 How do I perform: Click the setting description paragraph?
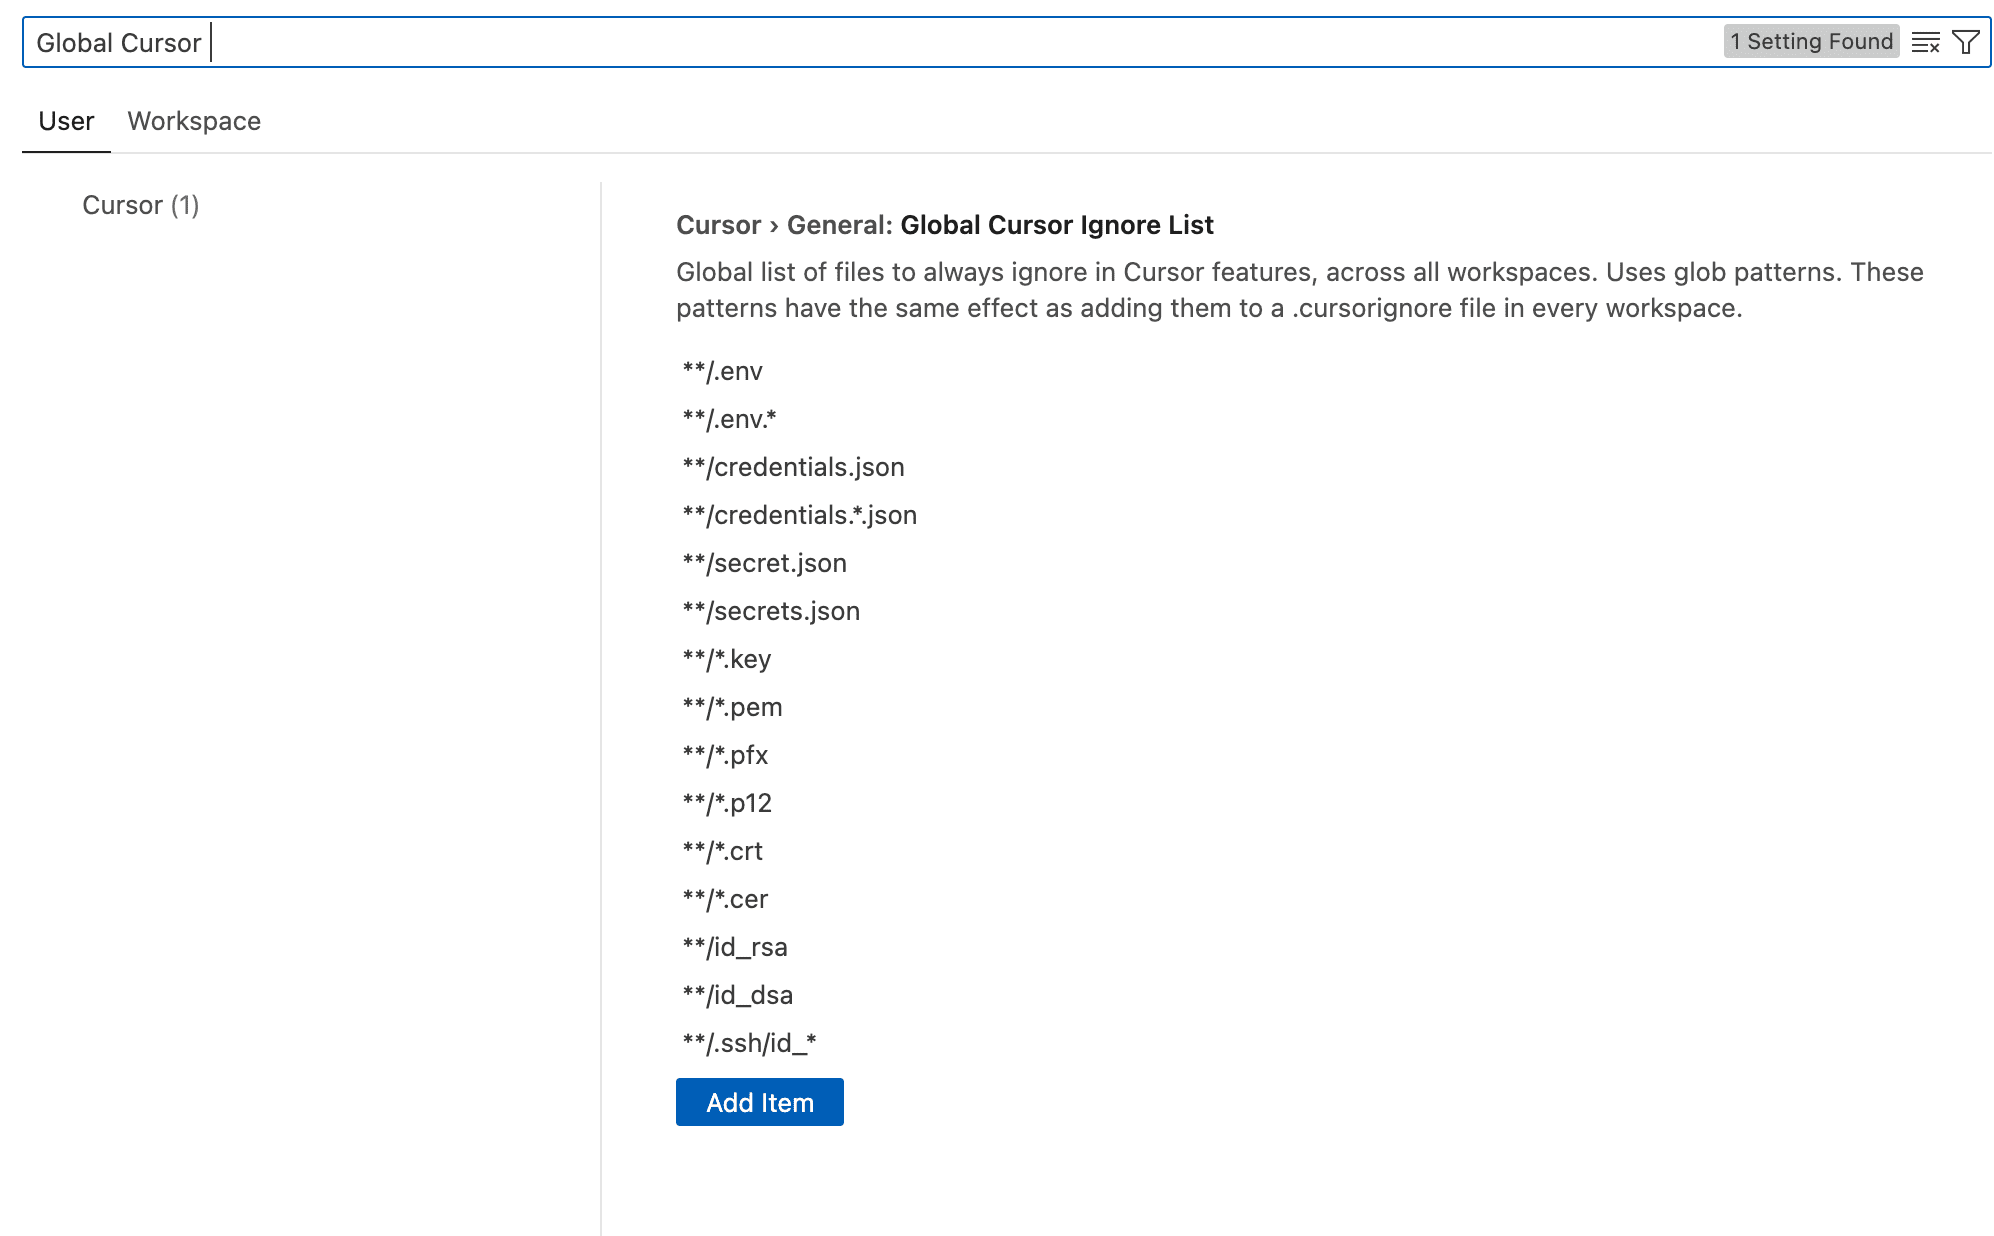pyautogui.click(x=1300, y=290)
